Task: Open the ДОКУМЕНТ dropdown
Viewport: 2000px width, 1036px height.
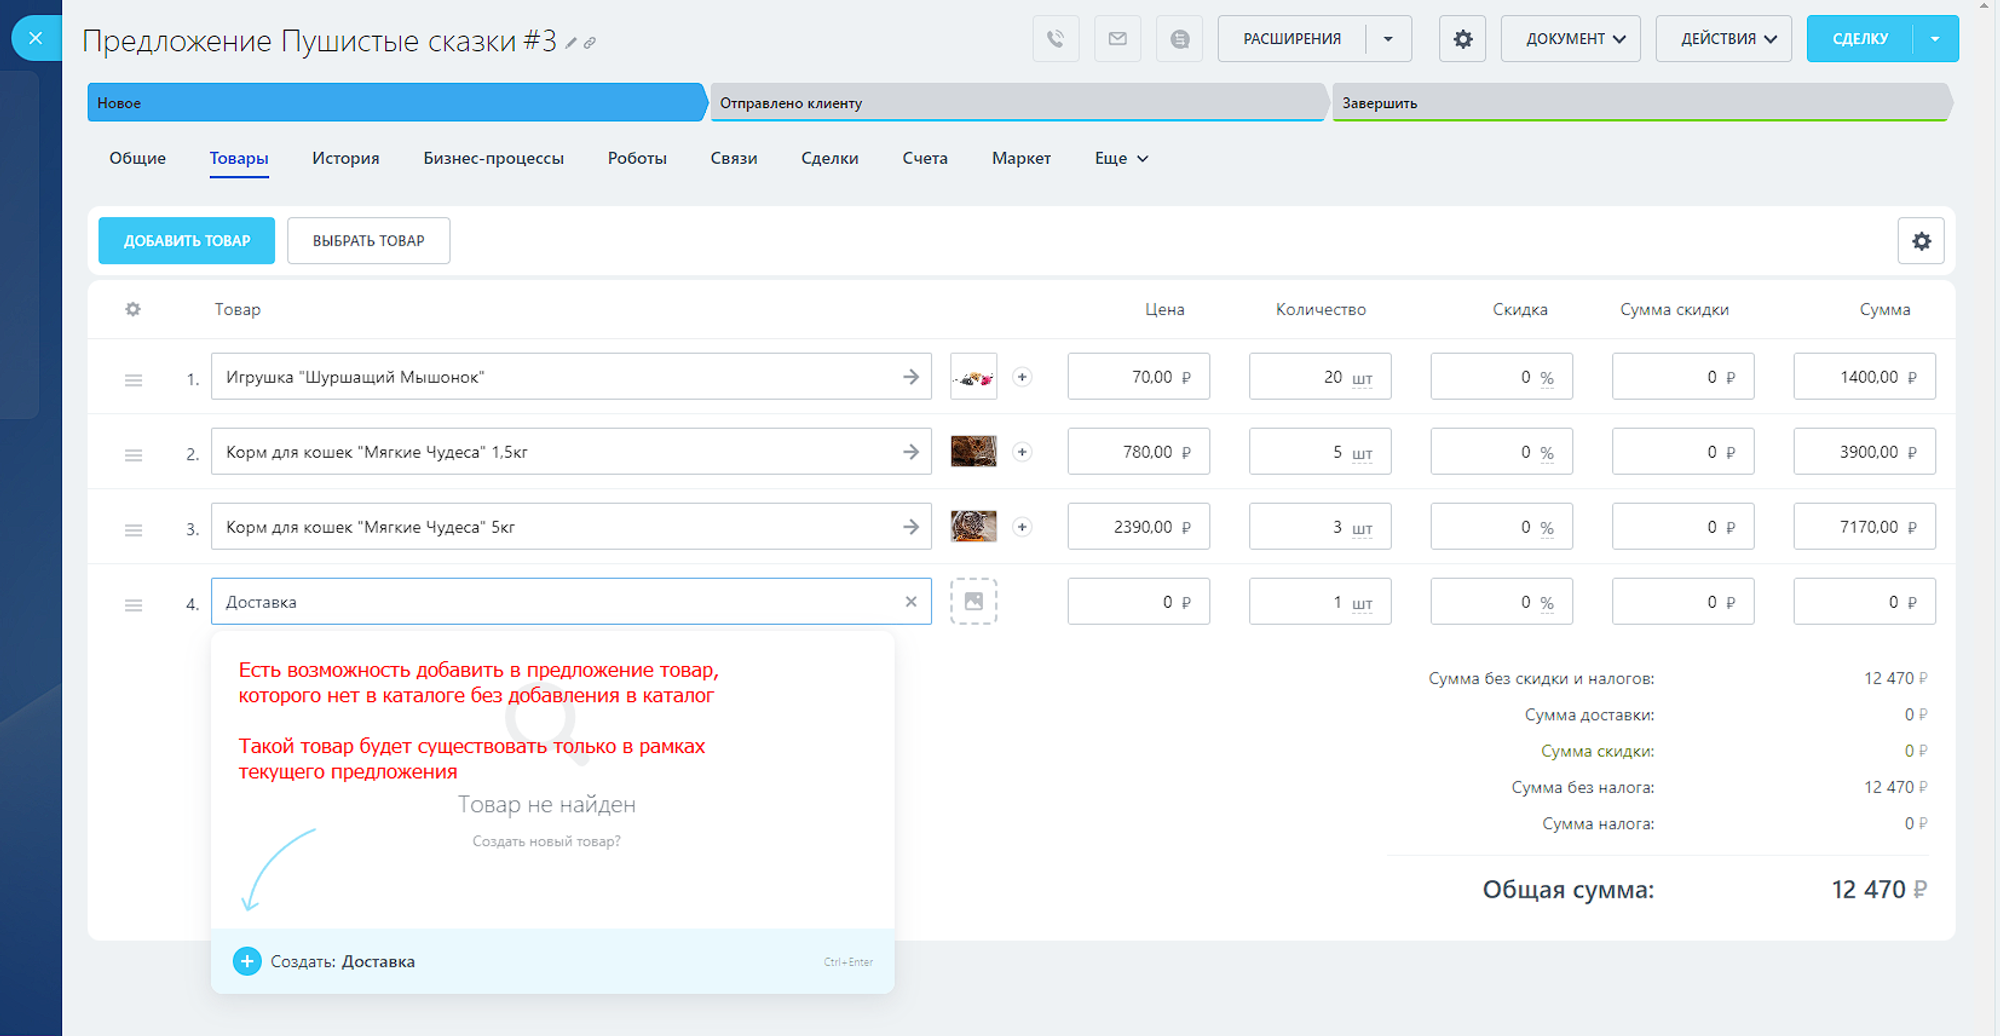Action: click(x=1570, y=39)
